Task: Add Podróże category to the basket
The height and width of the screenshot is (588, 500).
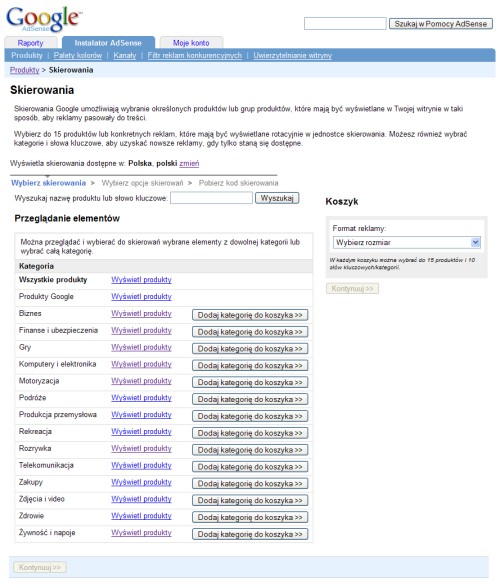Action: click(x=250, y=399)
